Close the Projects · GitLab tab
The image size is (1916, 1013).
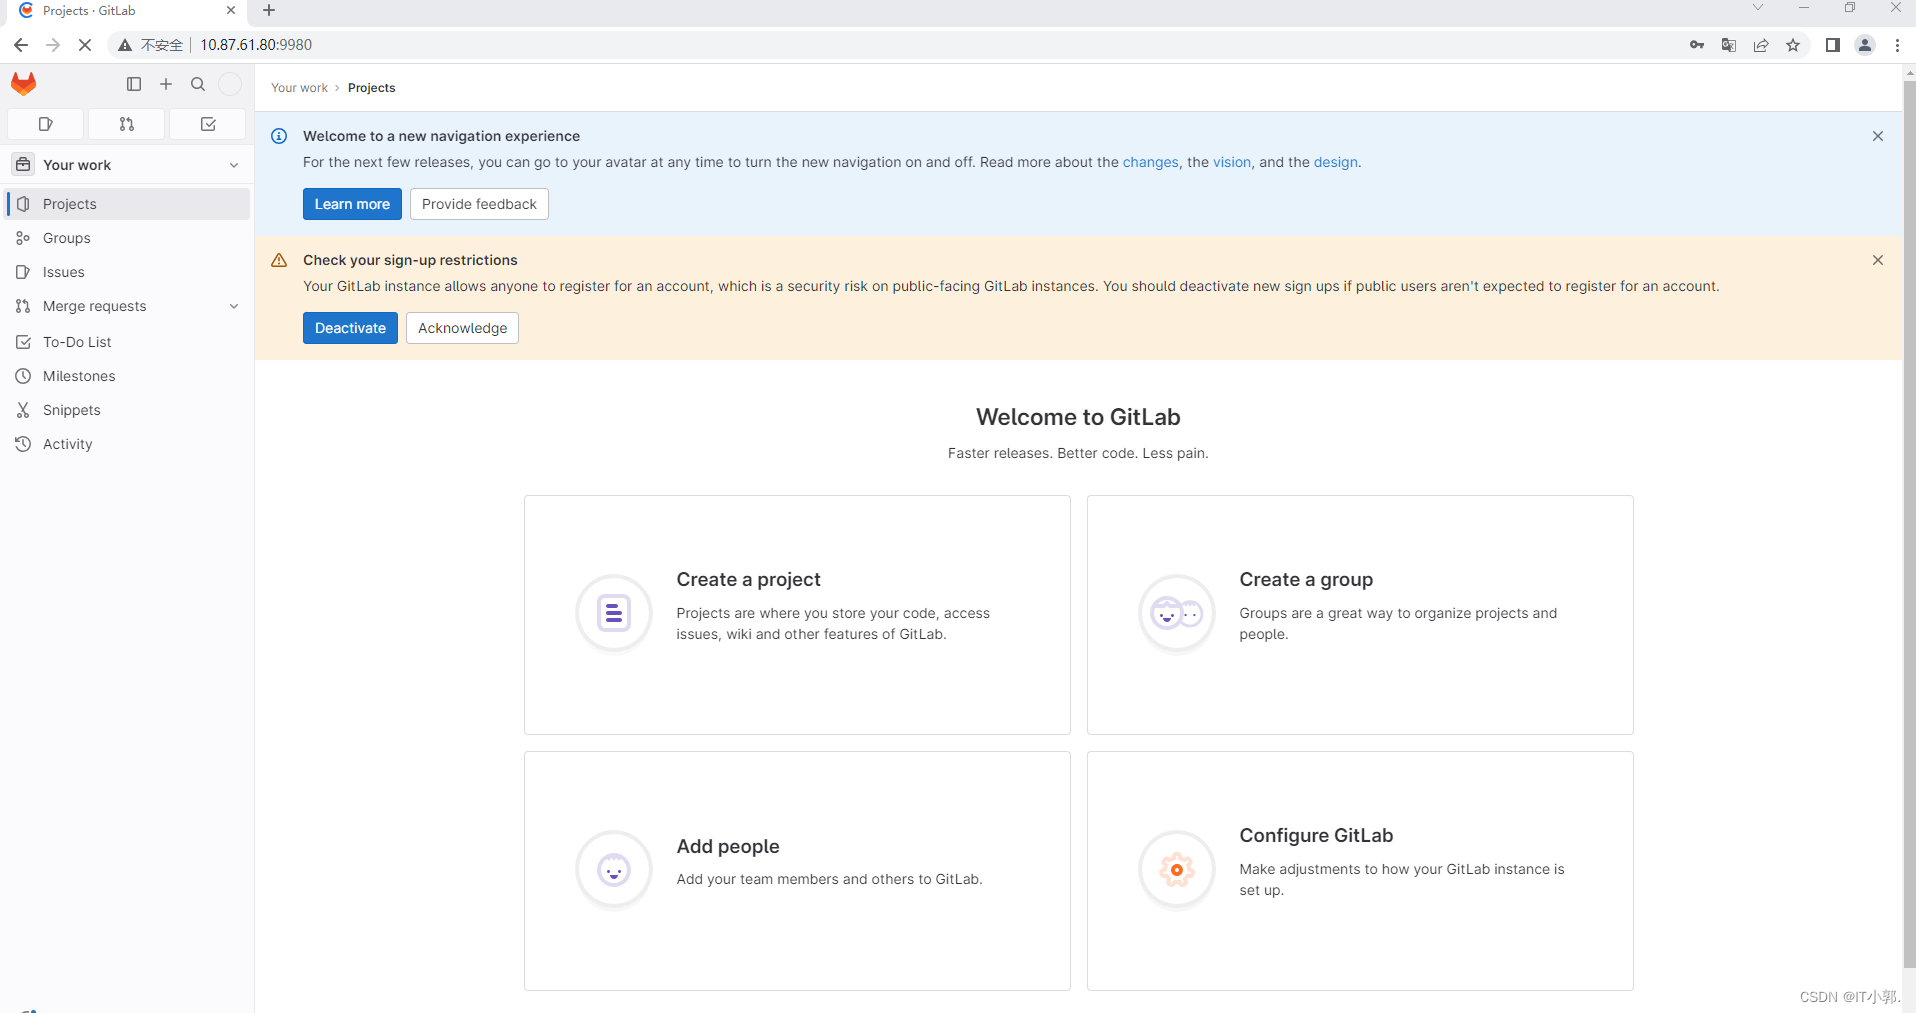point(231,11)
